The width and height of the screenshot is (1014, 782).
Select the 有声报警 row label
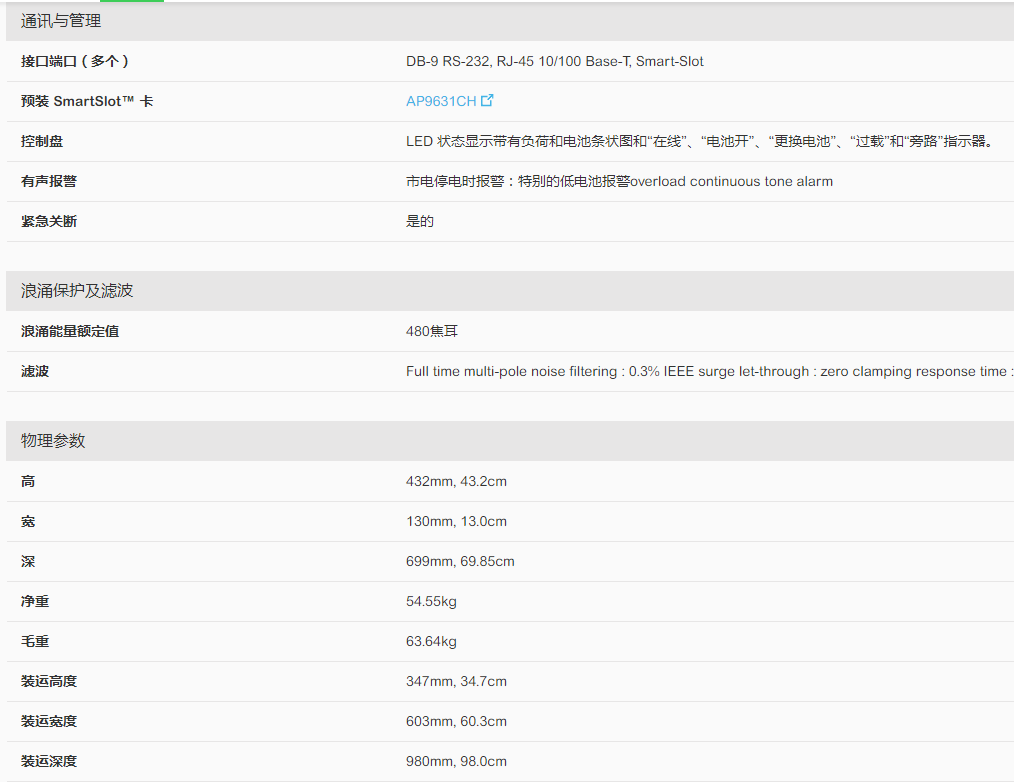[x=49, y=181]
